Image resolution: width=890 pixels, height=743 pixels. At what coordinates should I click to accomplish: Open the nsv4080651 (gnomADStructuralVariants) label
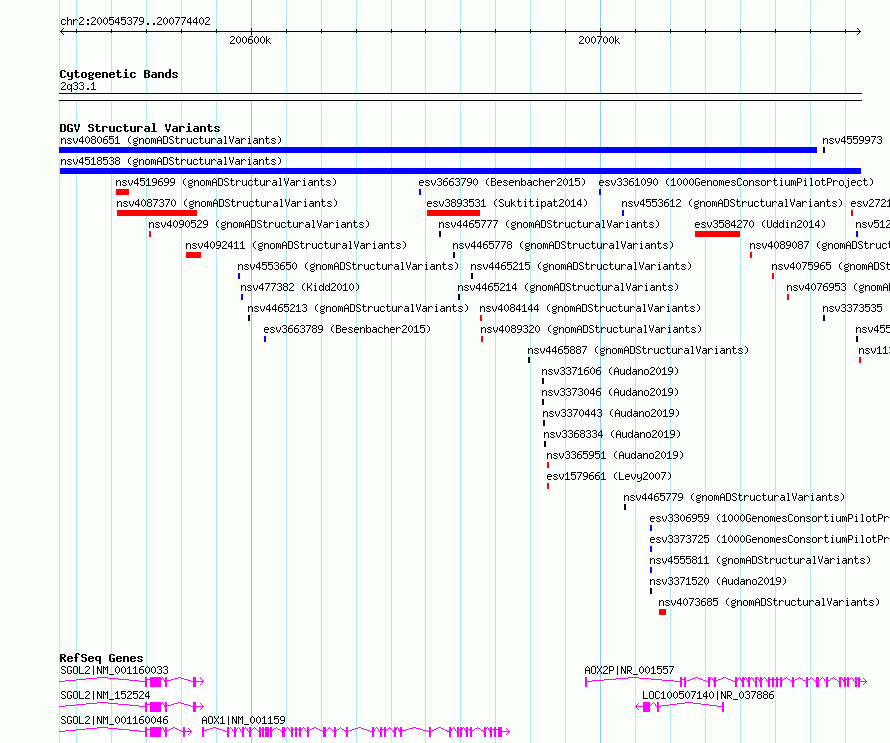coord(171,140)
